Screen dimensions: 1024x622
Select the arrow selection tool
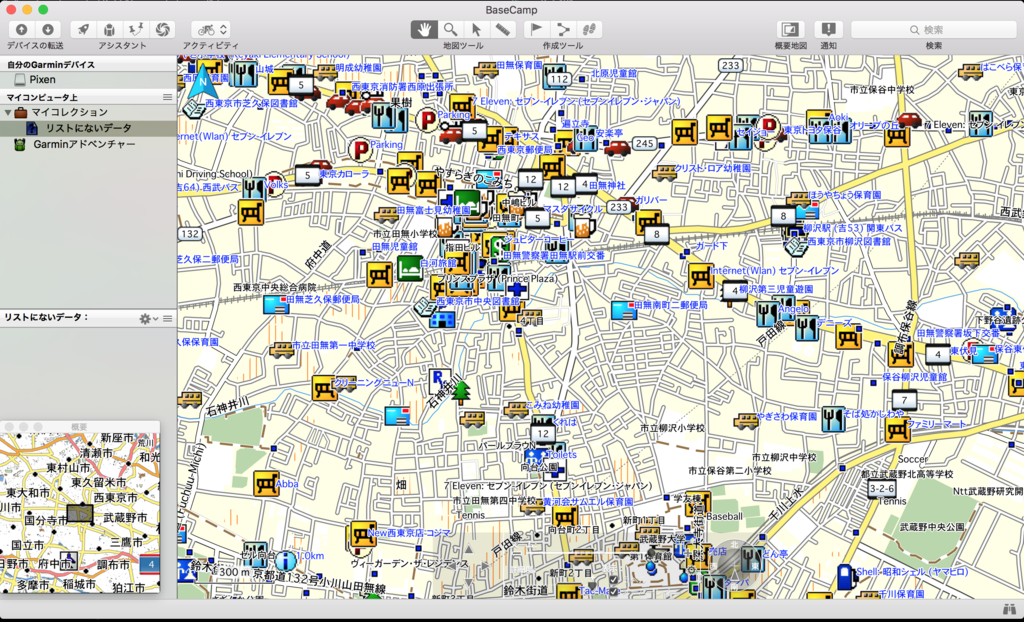coord(477,29)
